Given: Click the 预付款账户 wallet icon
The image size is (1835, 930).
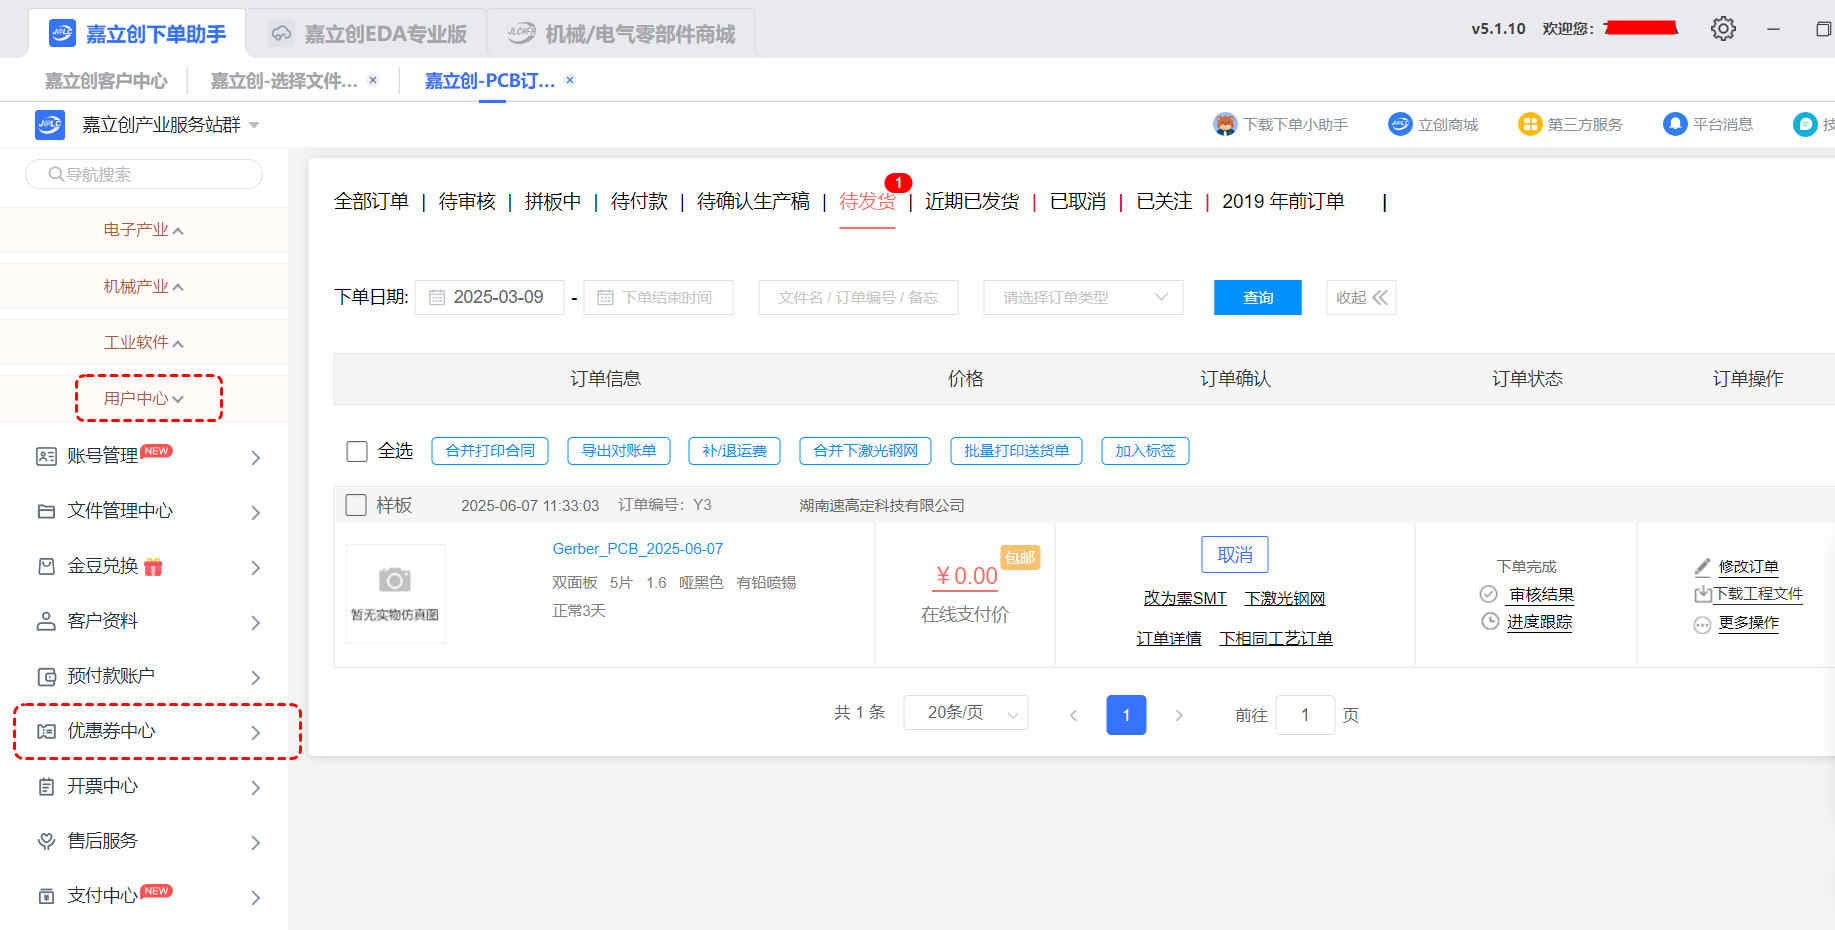Looking at the screenshot, I should pos(46,676).
